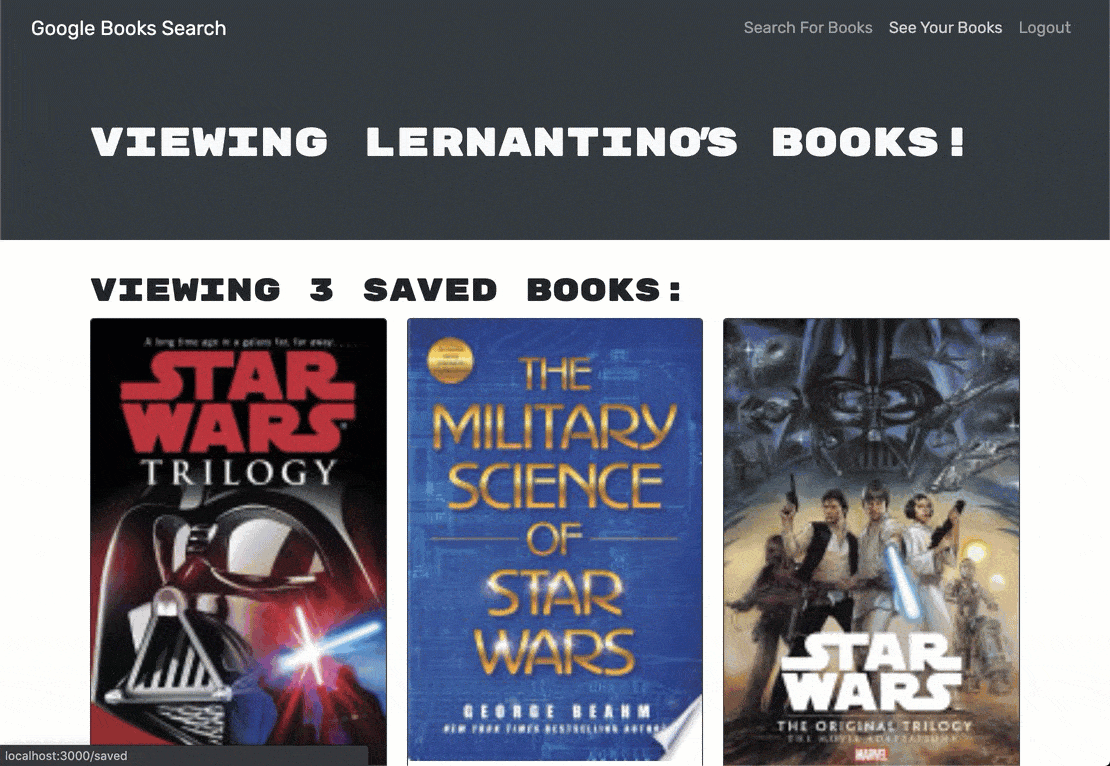The image size is (1110, 766).
Task: Click the localhost:3000/saved status bar URL
Action: [66, 756]
